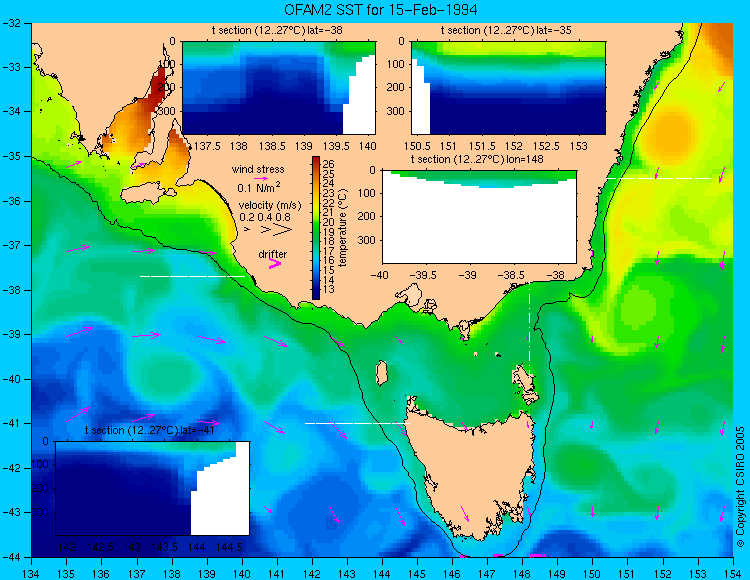The width and height of the screenshot is (750, 580).
Task: Click the '© Copyright CSIRO 2005' notice
Action: [x=740, y=487]
